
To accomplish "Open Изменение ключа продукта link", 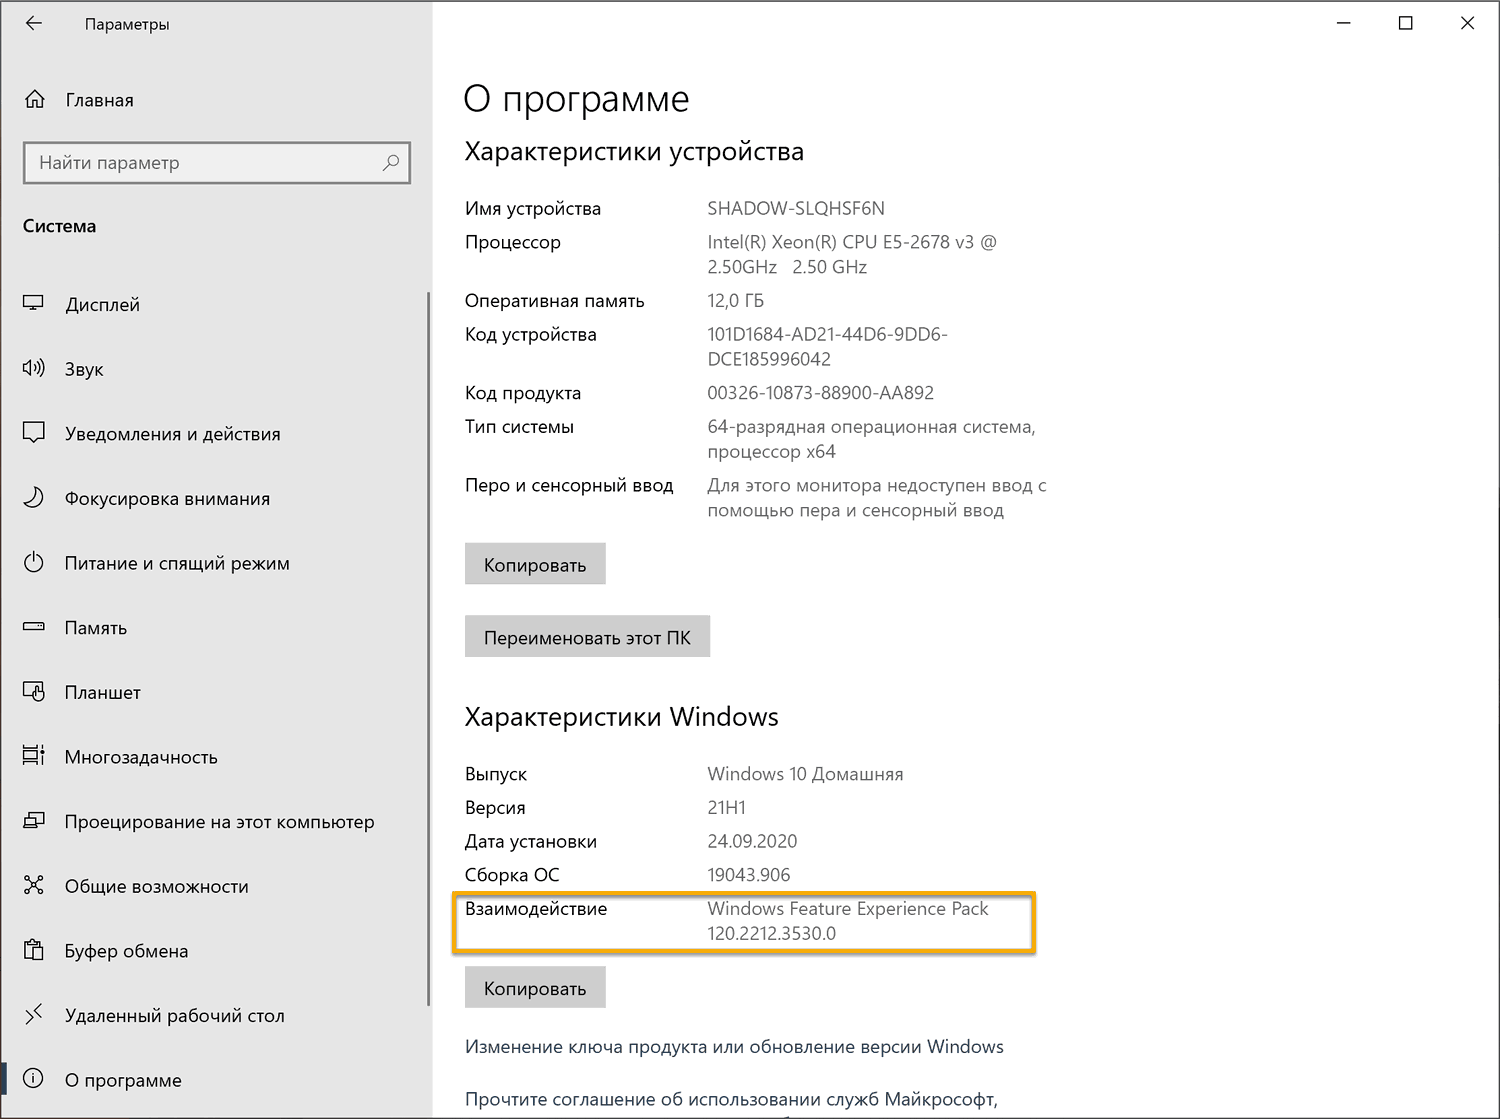I will pyautogui.click(x=733, y=1046).
